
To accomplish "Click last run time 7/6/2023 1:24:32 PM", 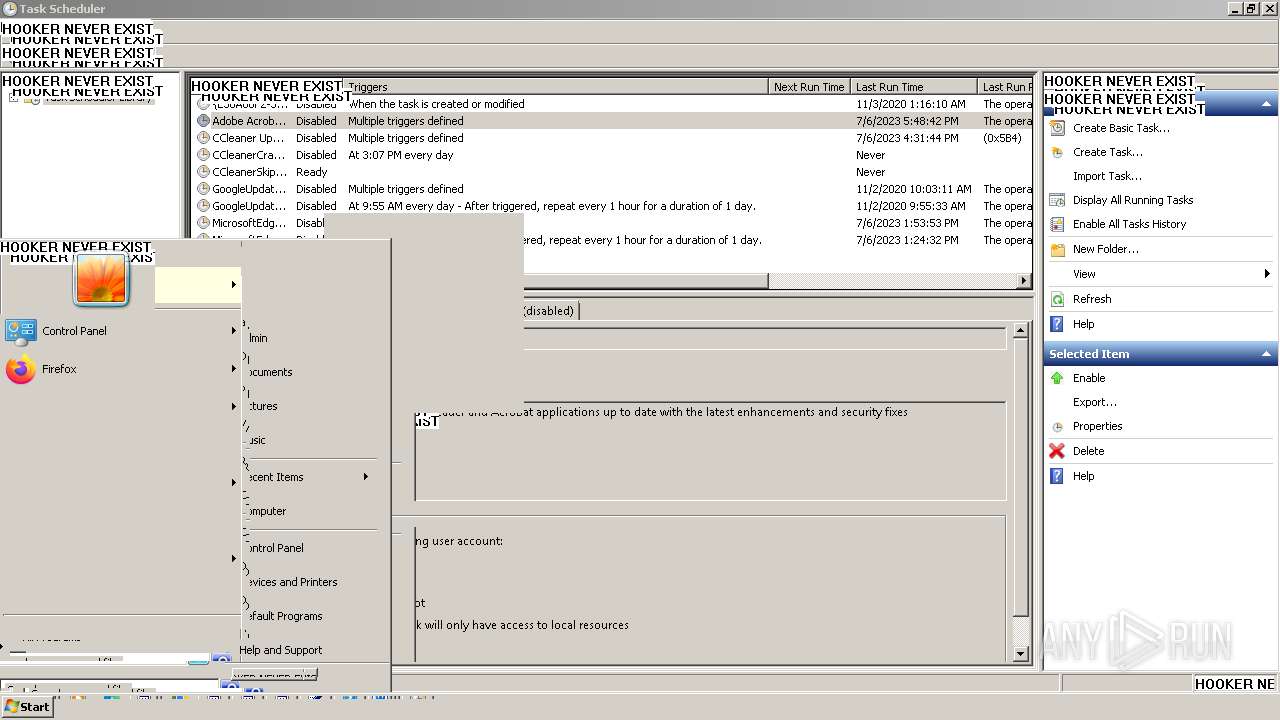I will 907,240.
